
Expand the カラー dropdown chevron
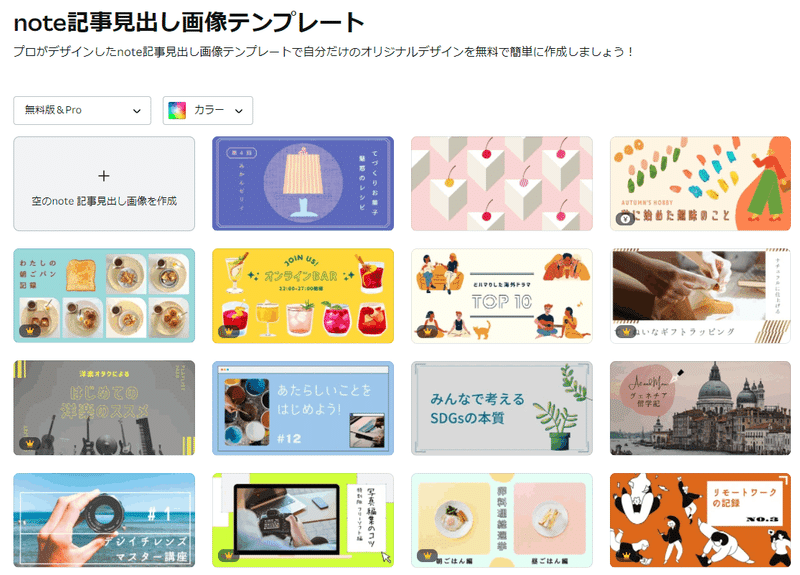click(238, 111)
